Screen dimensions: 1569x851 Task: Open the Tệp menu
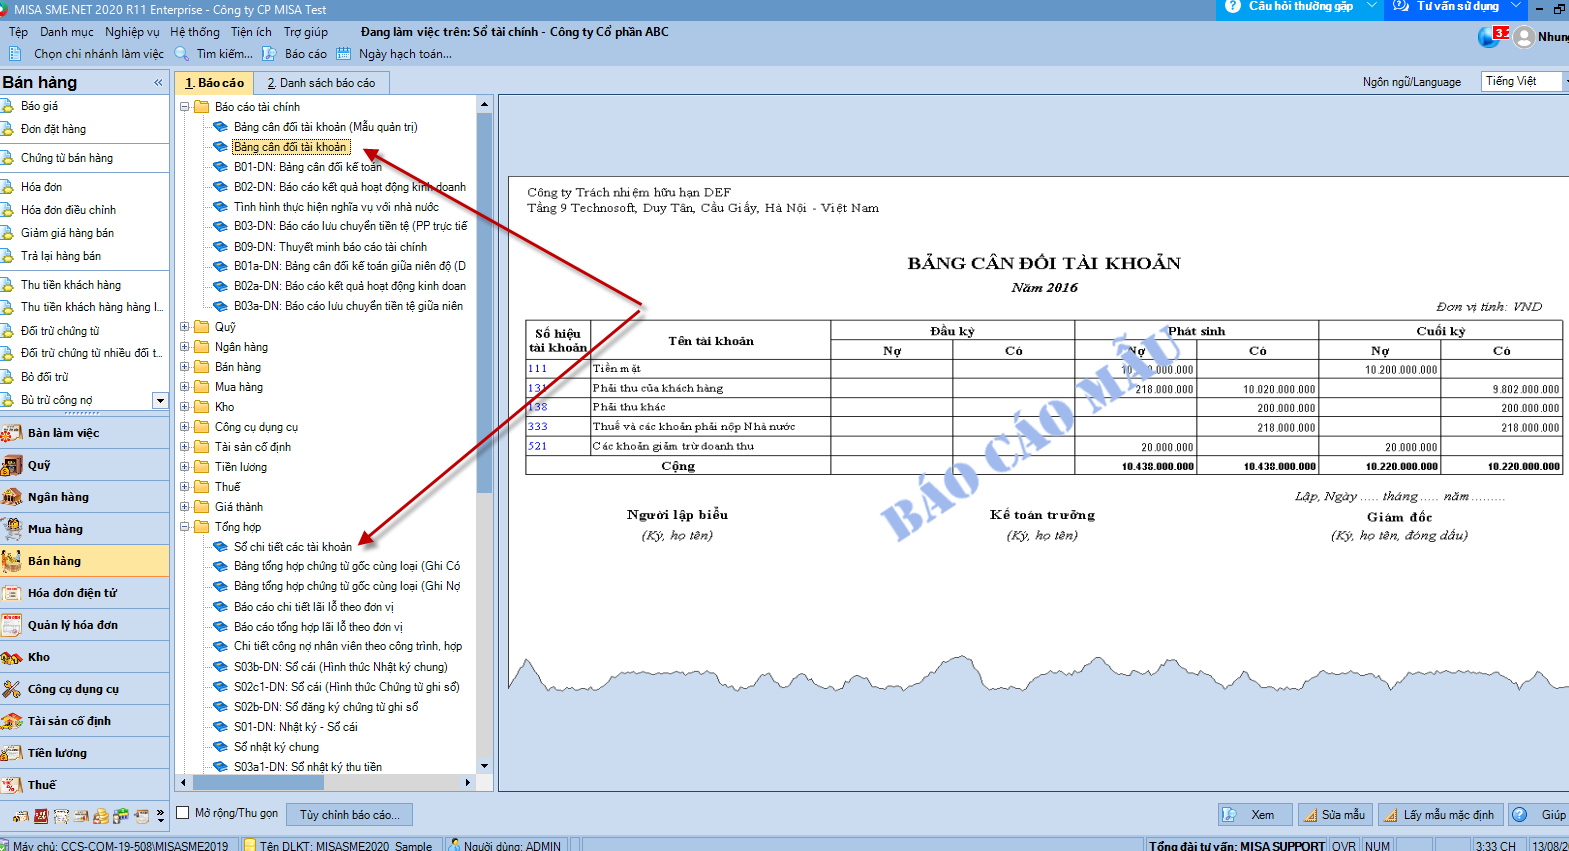pos(19,32)
